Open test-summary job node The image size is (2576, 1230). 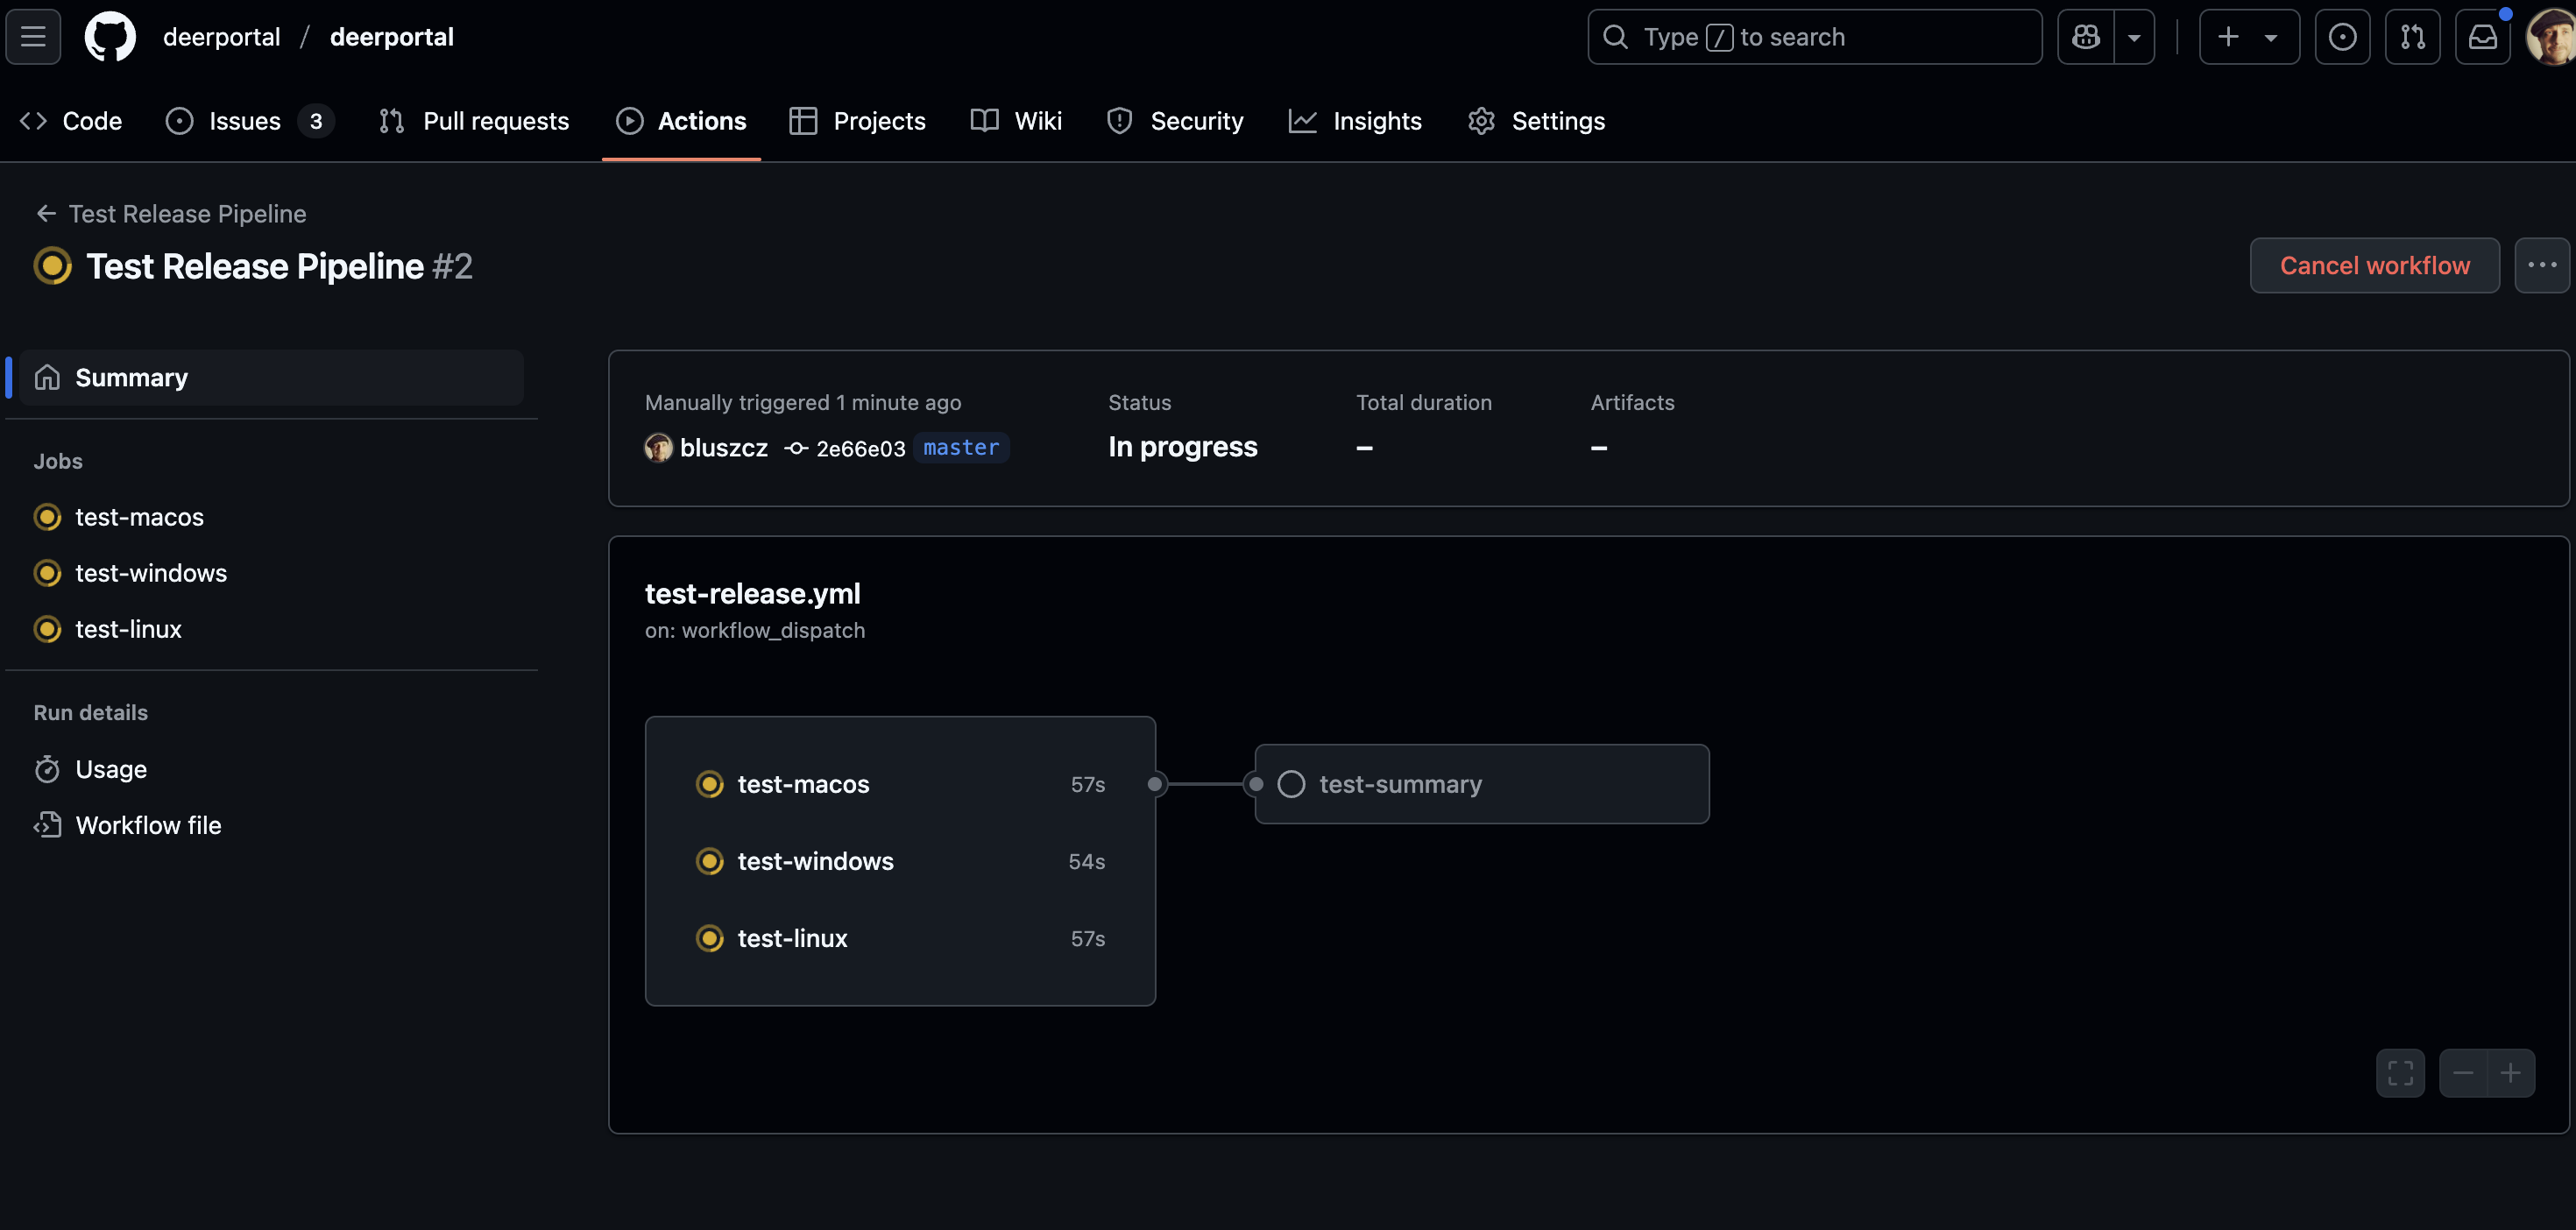1482,784
